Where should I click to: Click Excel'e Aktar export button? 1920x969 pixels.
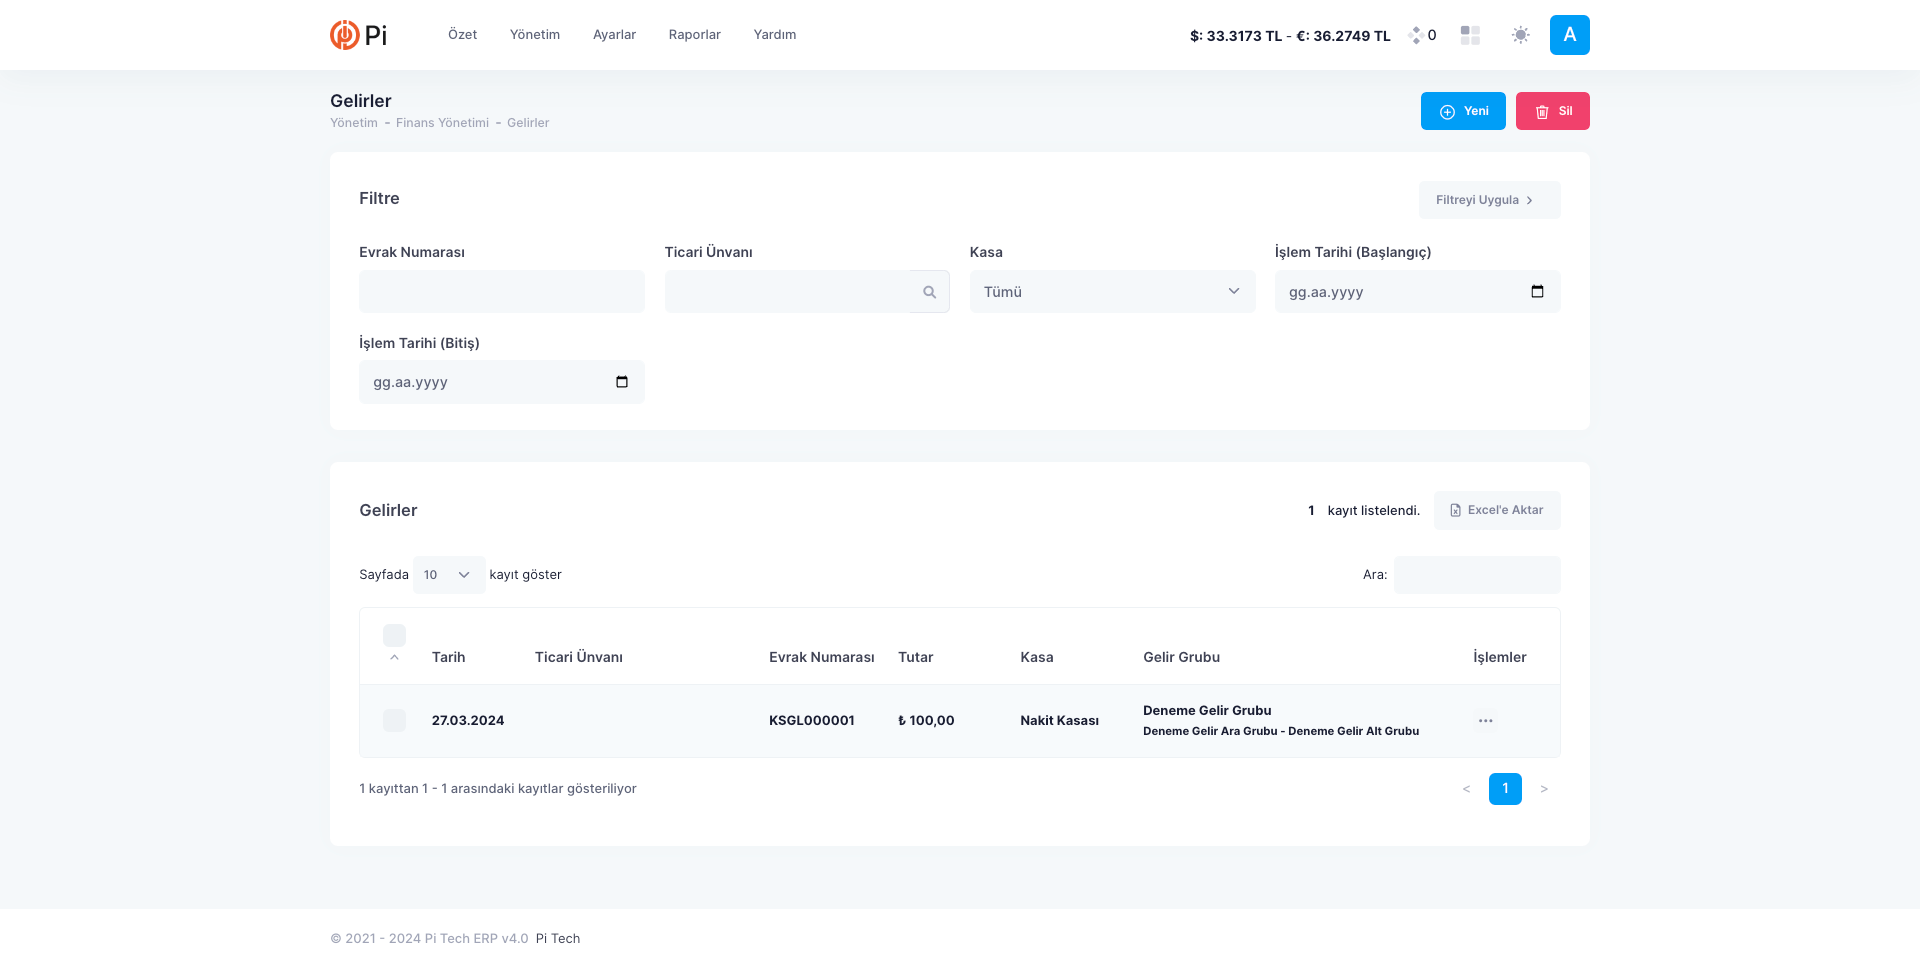tap(1496, 510)
